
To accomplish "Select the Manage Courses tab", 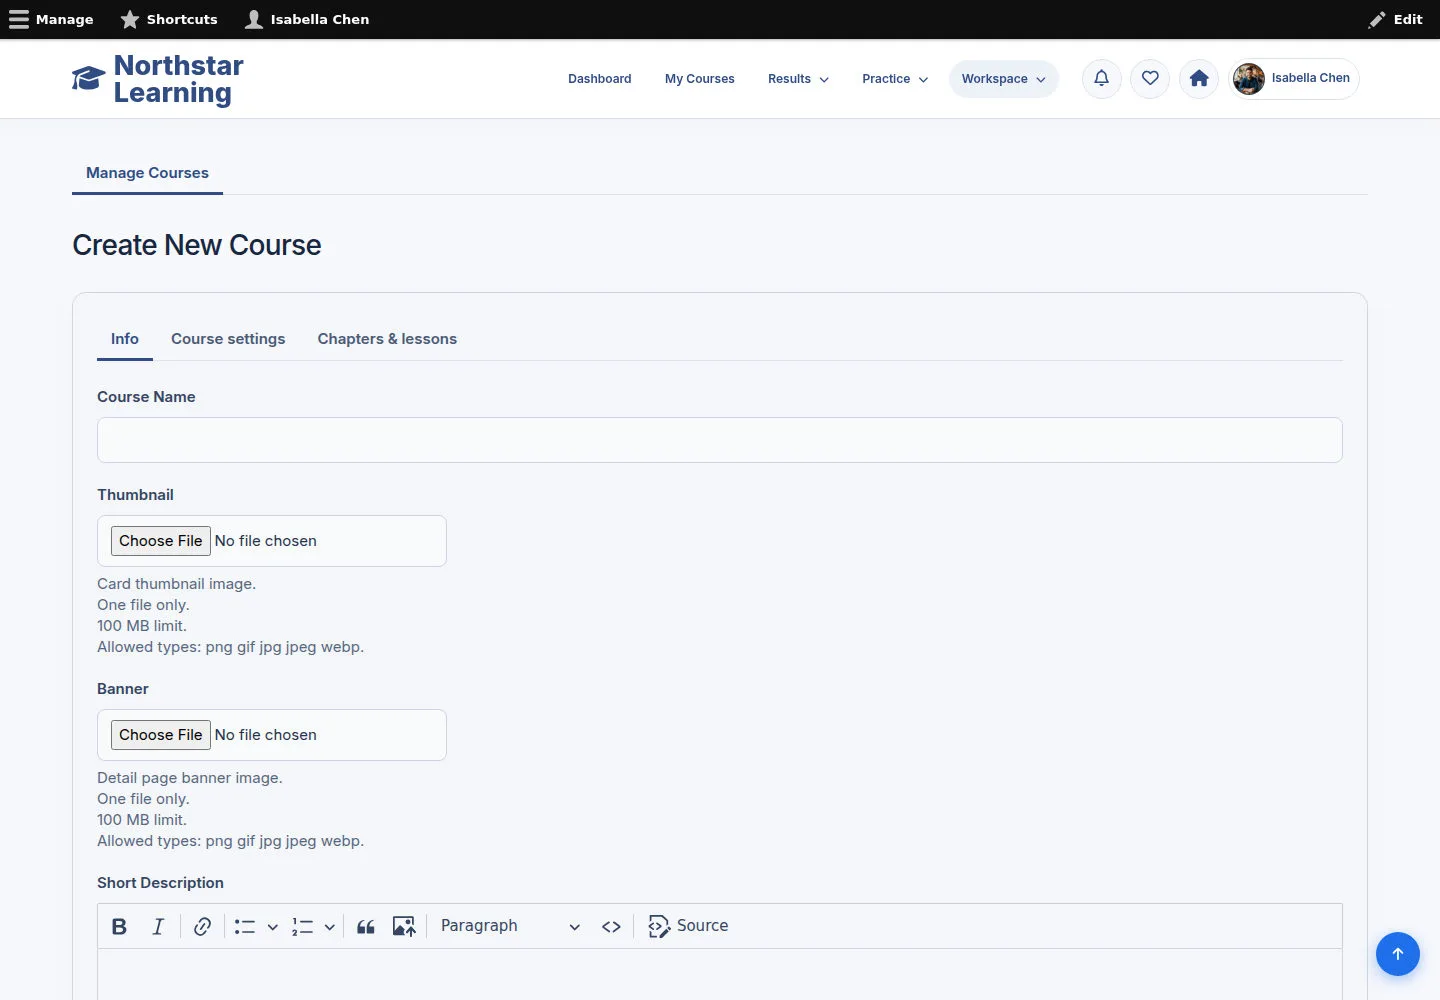I will 147,173.
